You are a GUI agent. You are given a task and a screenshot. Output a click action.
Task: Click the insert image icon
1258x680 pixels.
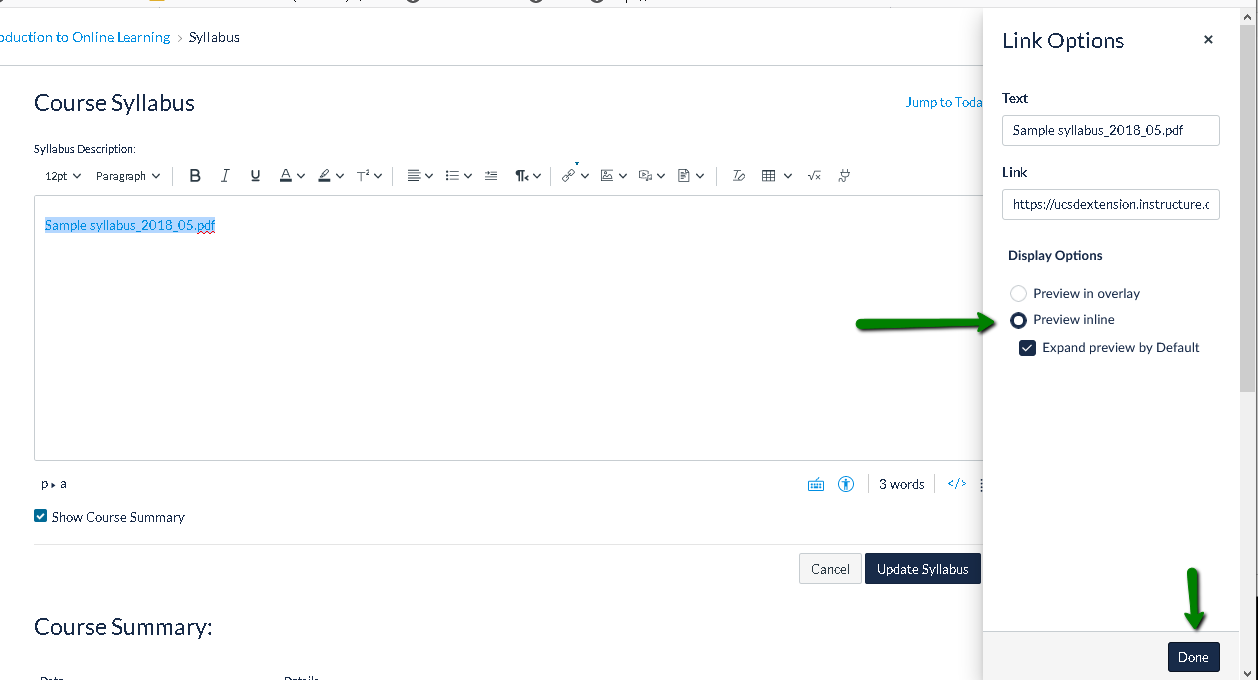click(606, 176)
